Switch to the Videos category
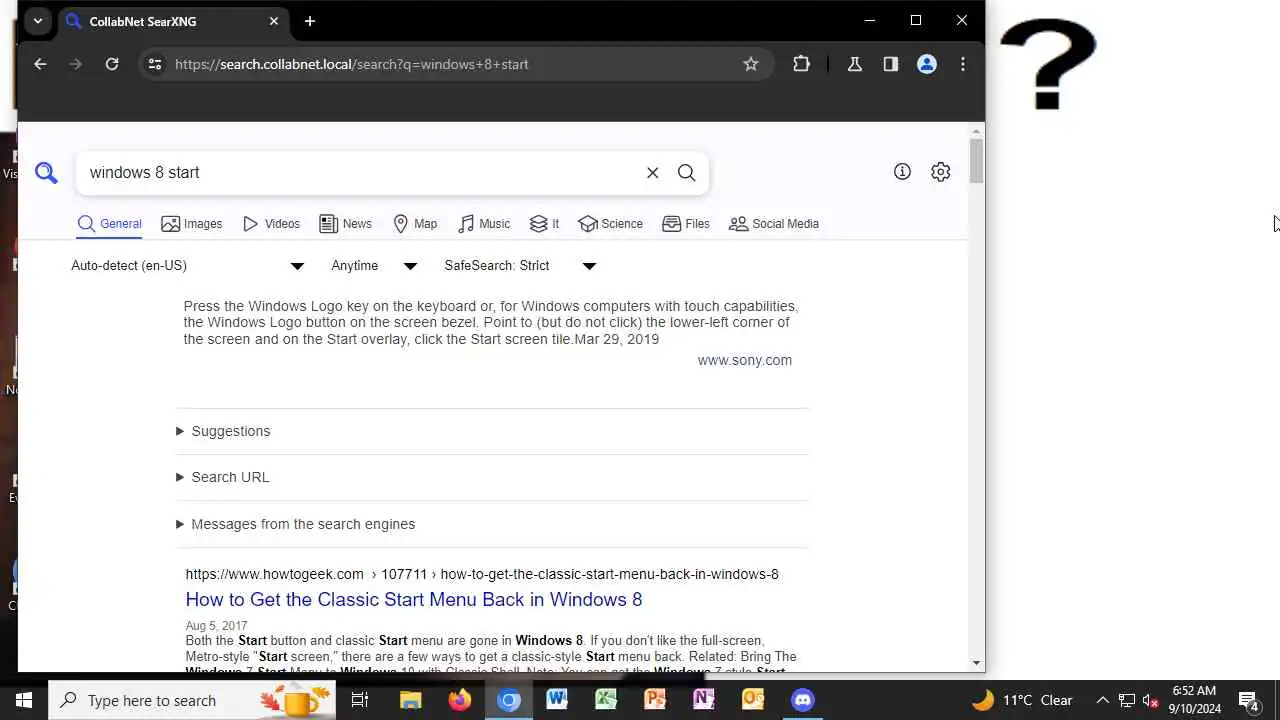Viewport: 1280px width, 720px height. (271, 224)
